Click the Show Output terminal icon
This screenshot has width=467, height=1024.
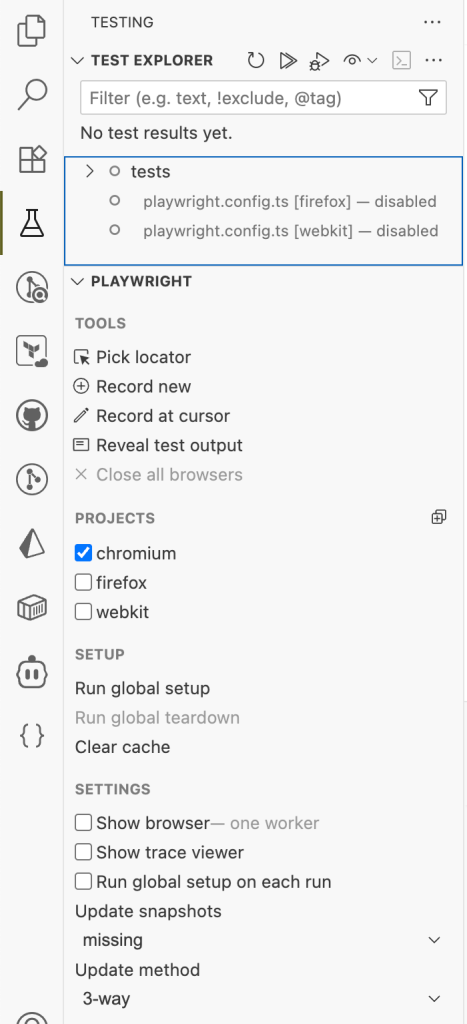click(401, 61)
